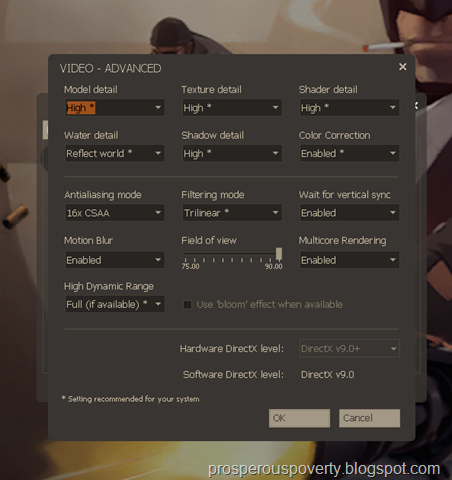This screenshot has height=480, width=452.
Task: Open the Texture detail dropdown
Action: coord(232,108)
